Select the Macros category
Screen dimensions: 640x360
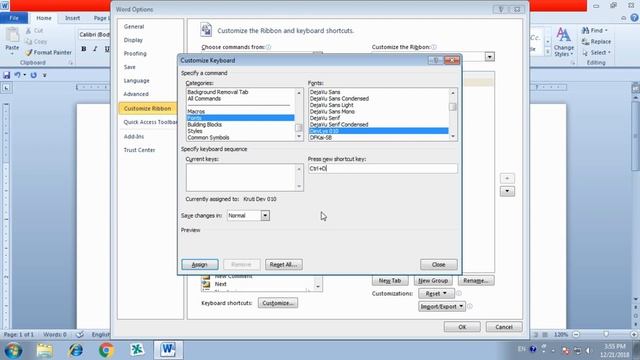point(196,111)
